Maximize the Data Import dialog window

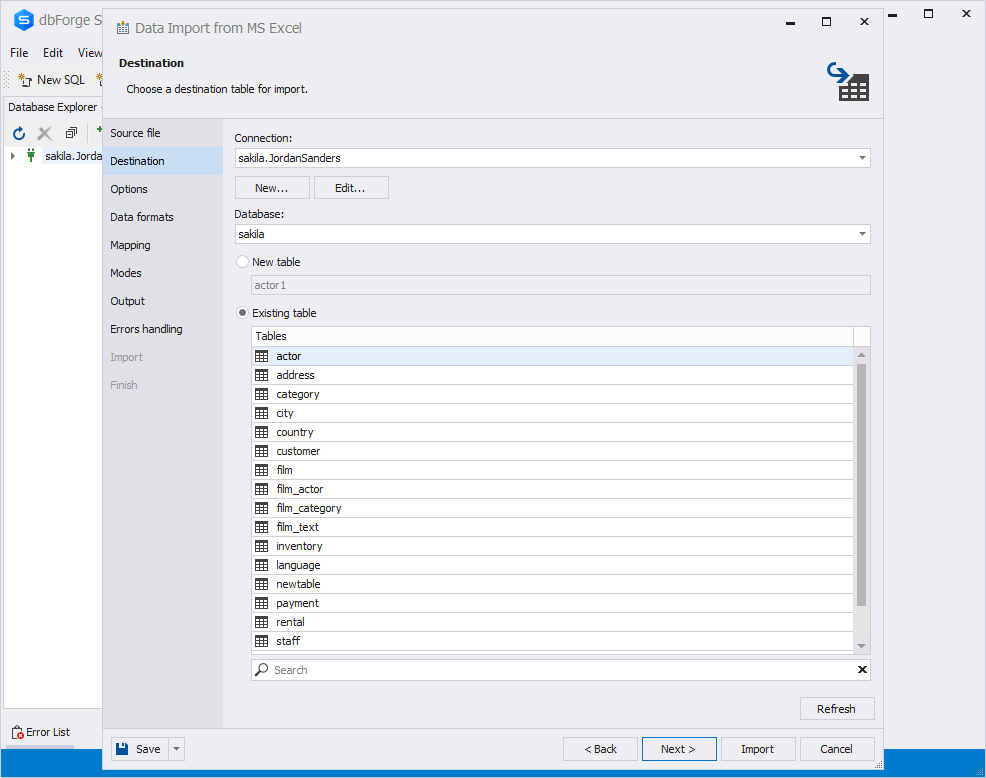tap(826, 22)
